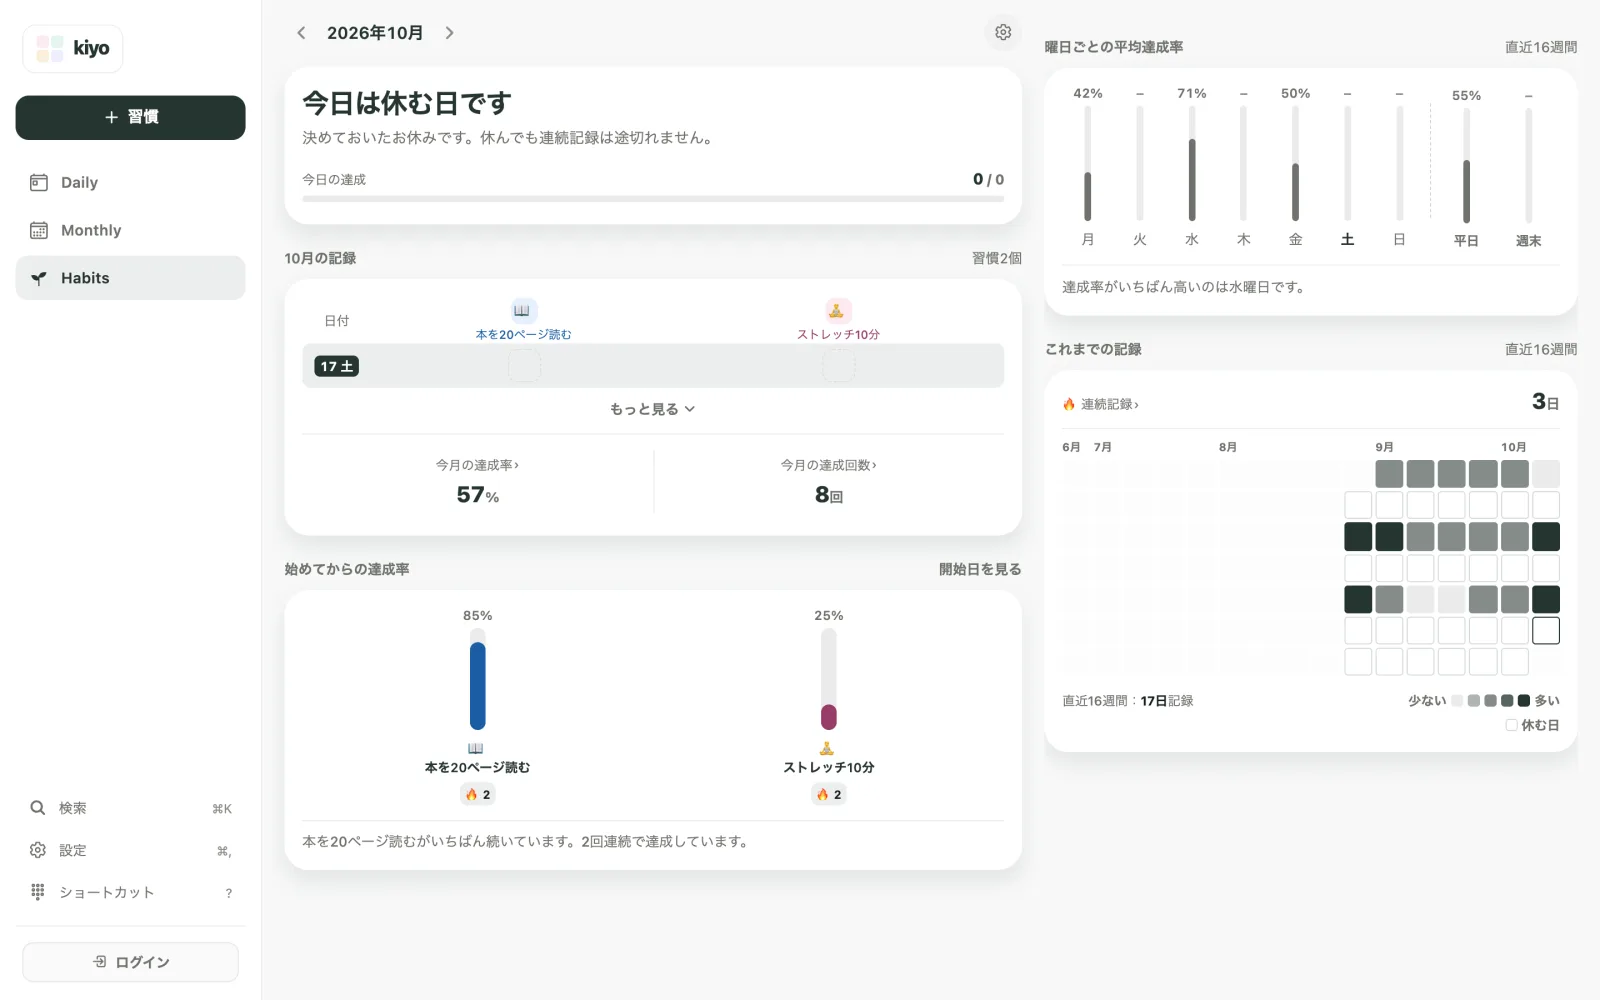Click the stretch icon below the 25% bar

(827, 748)
